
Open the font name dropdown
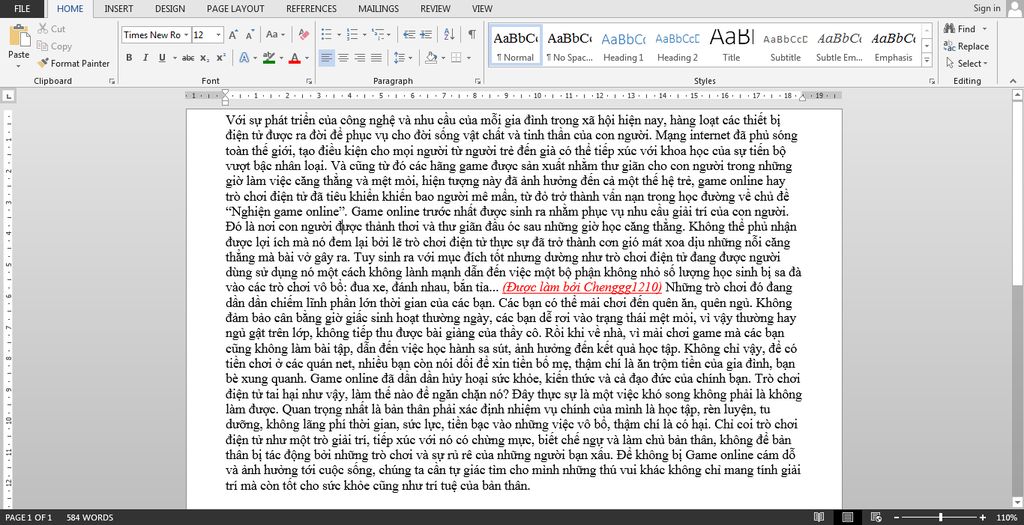click(x=186, y=35)
